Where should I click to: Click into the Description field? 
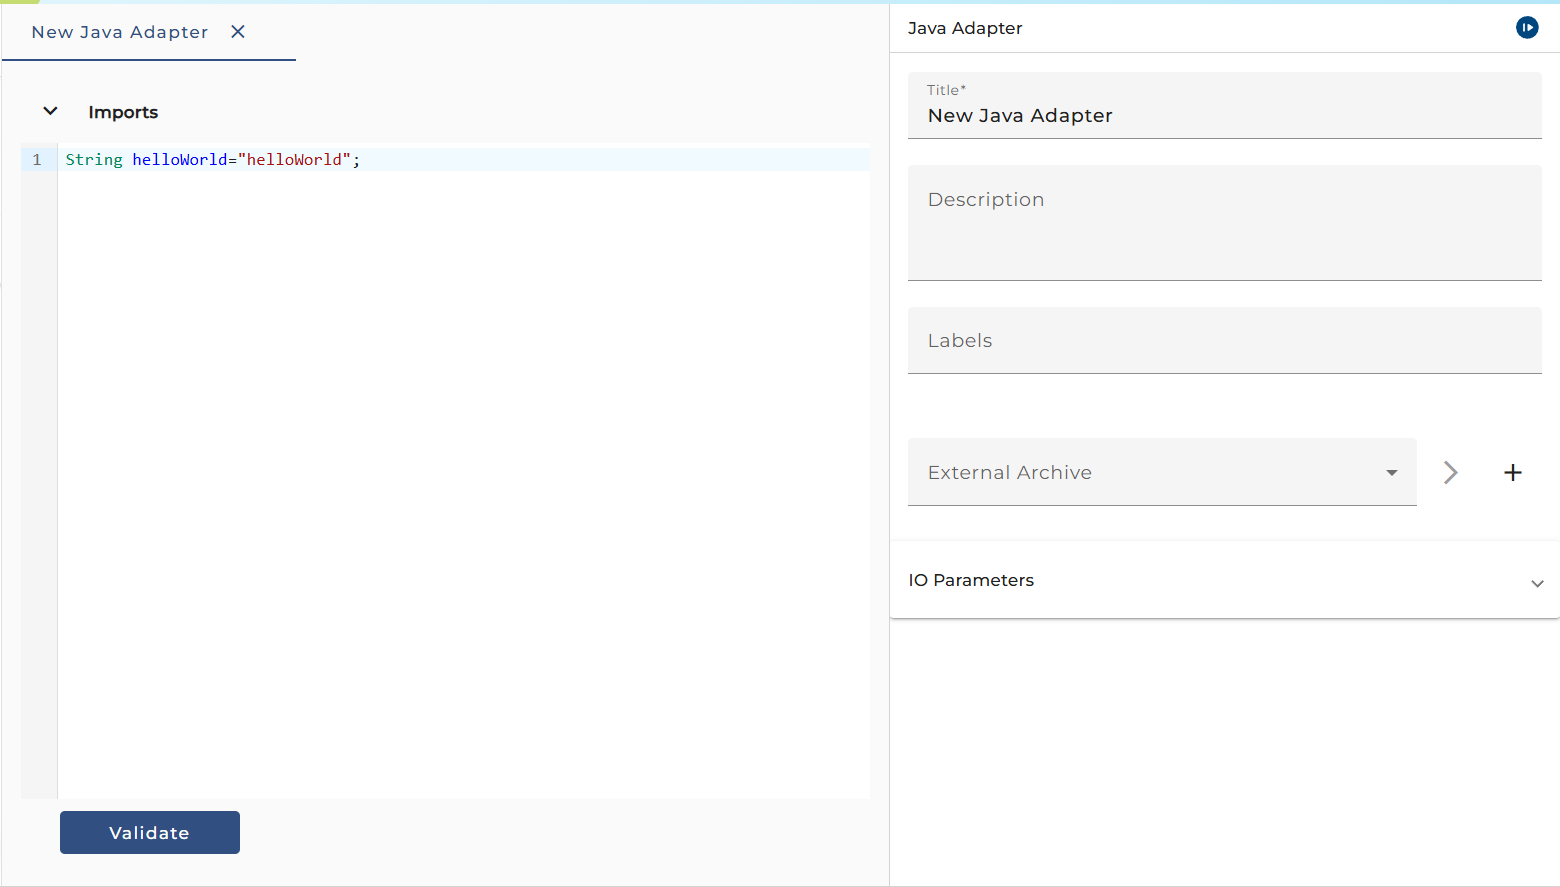[x=1224, y=223]
